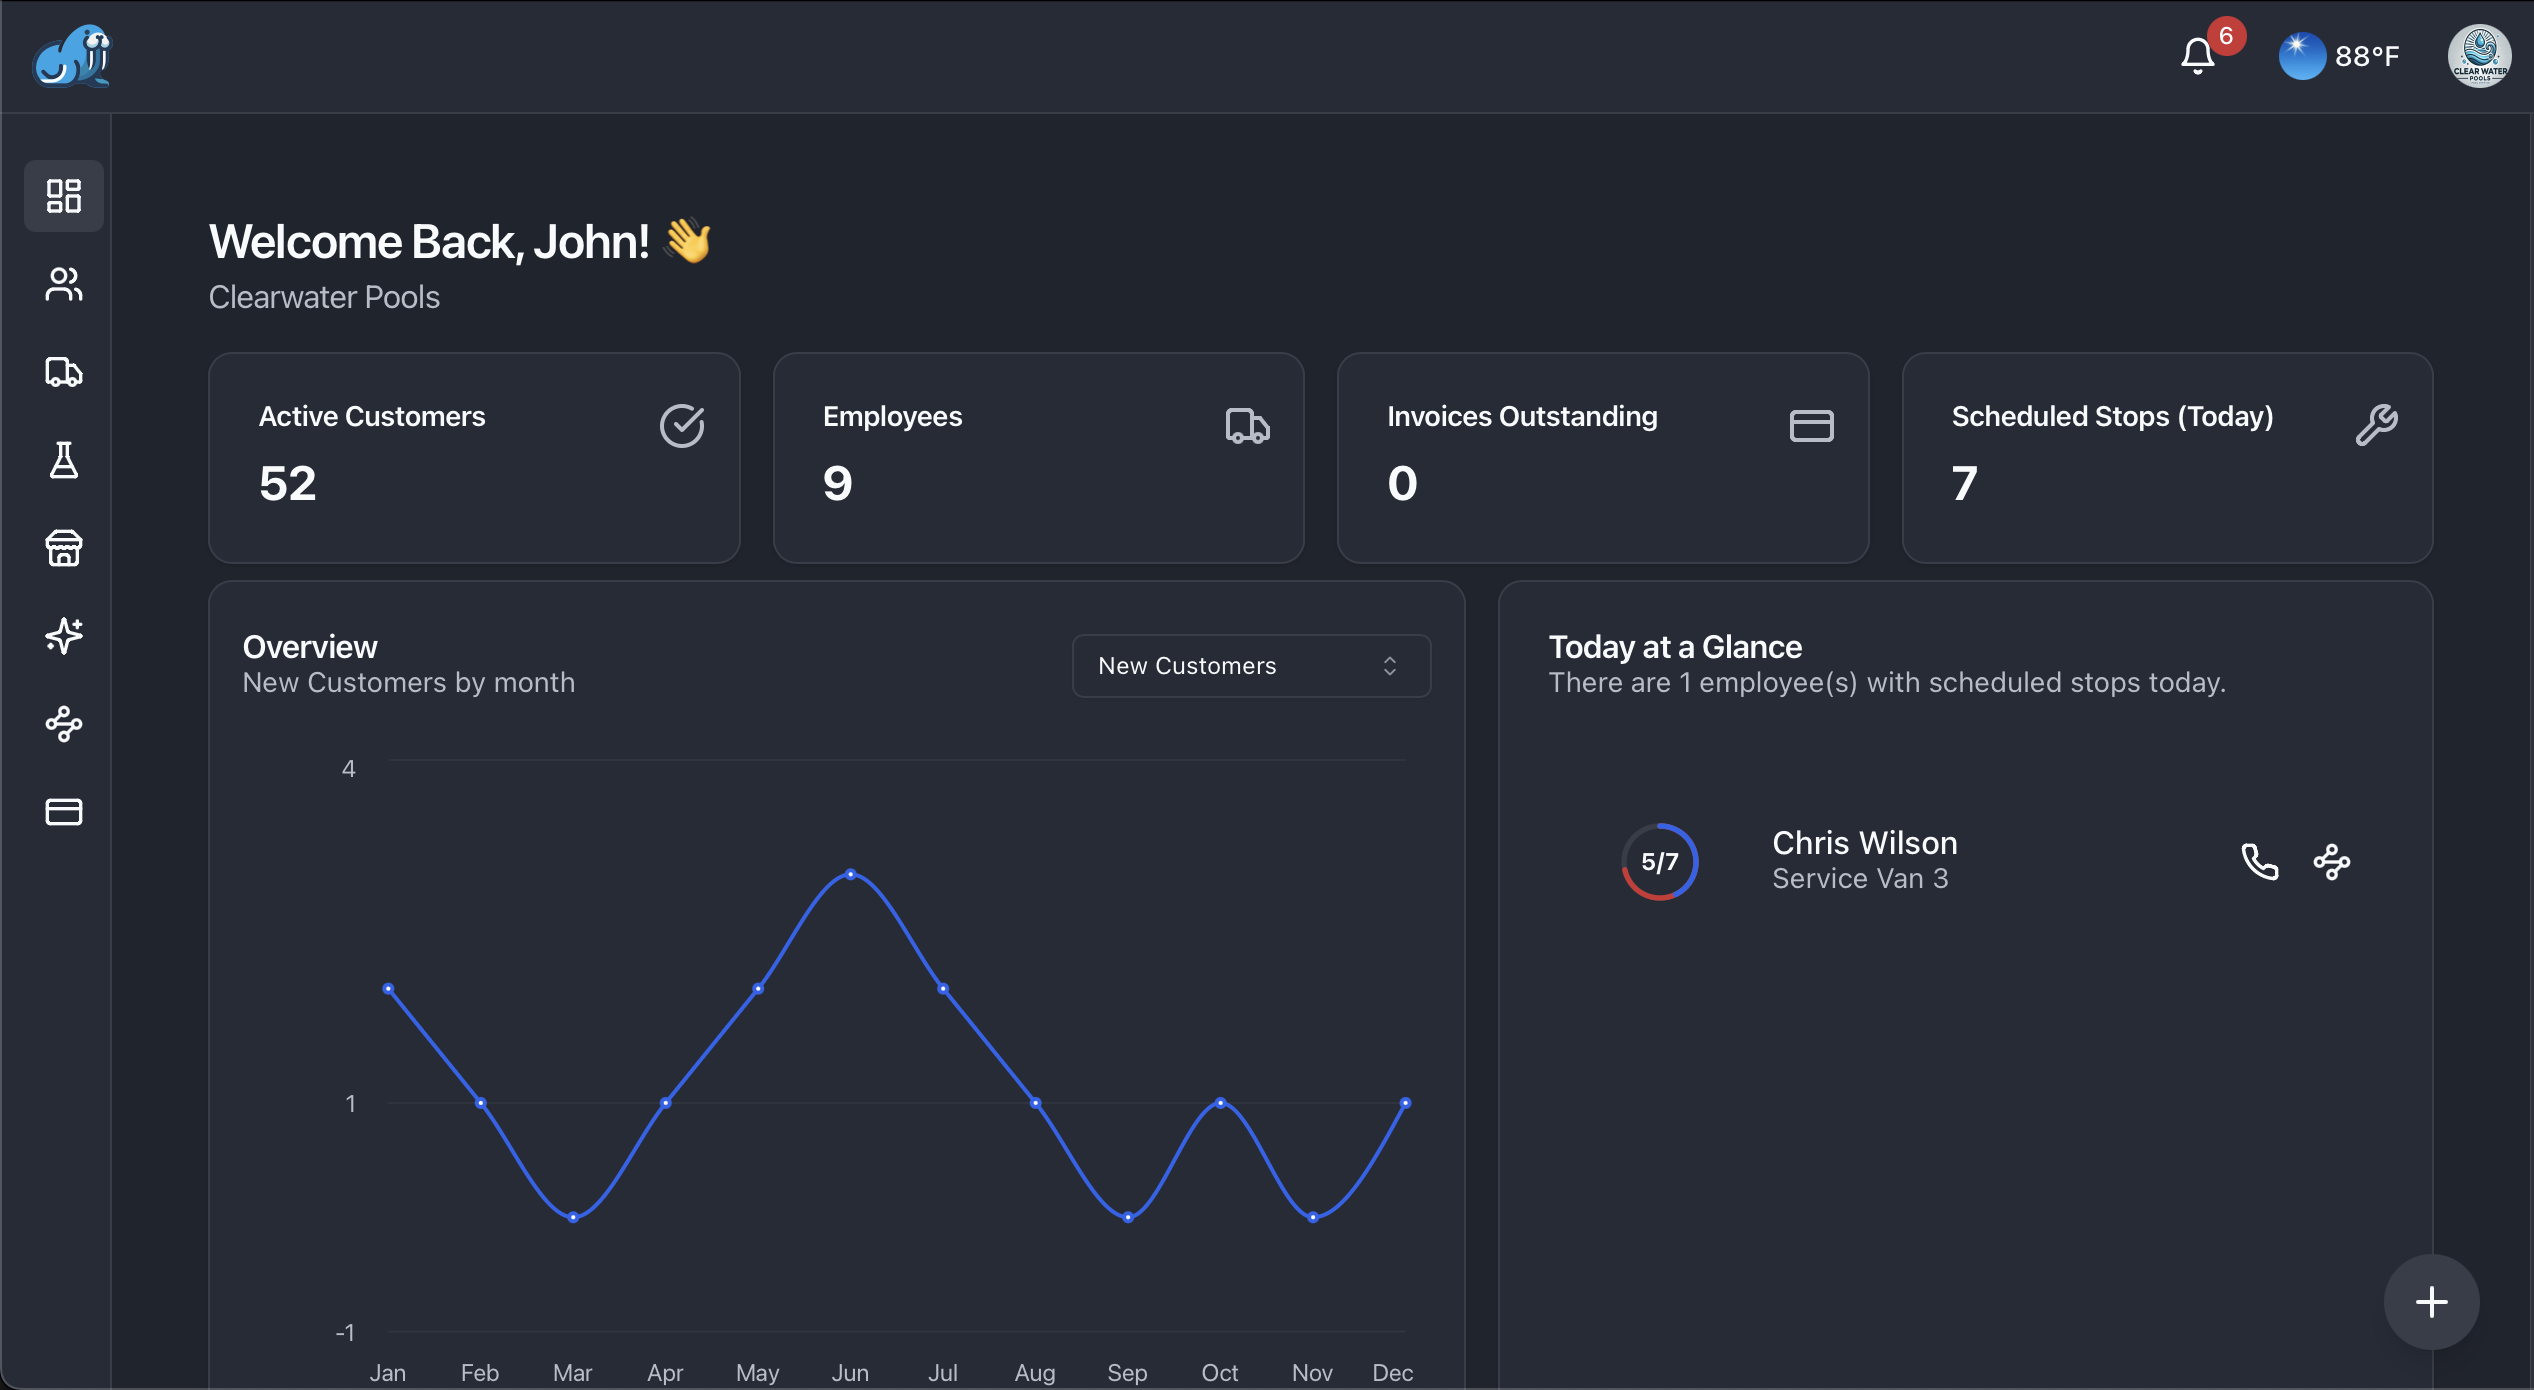Open the billing card icon in sidebar
This screenshot has height=1390, width=2534.
64,812
